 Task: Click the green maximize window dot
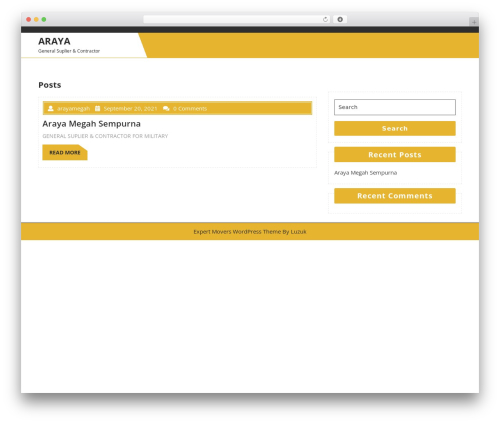tap(44, 19)
